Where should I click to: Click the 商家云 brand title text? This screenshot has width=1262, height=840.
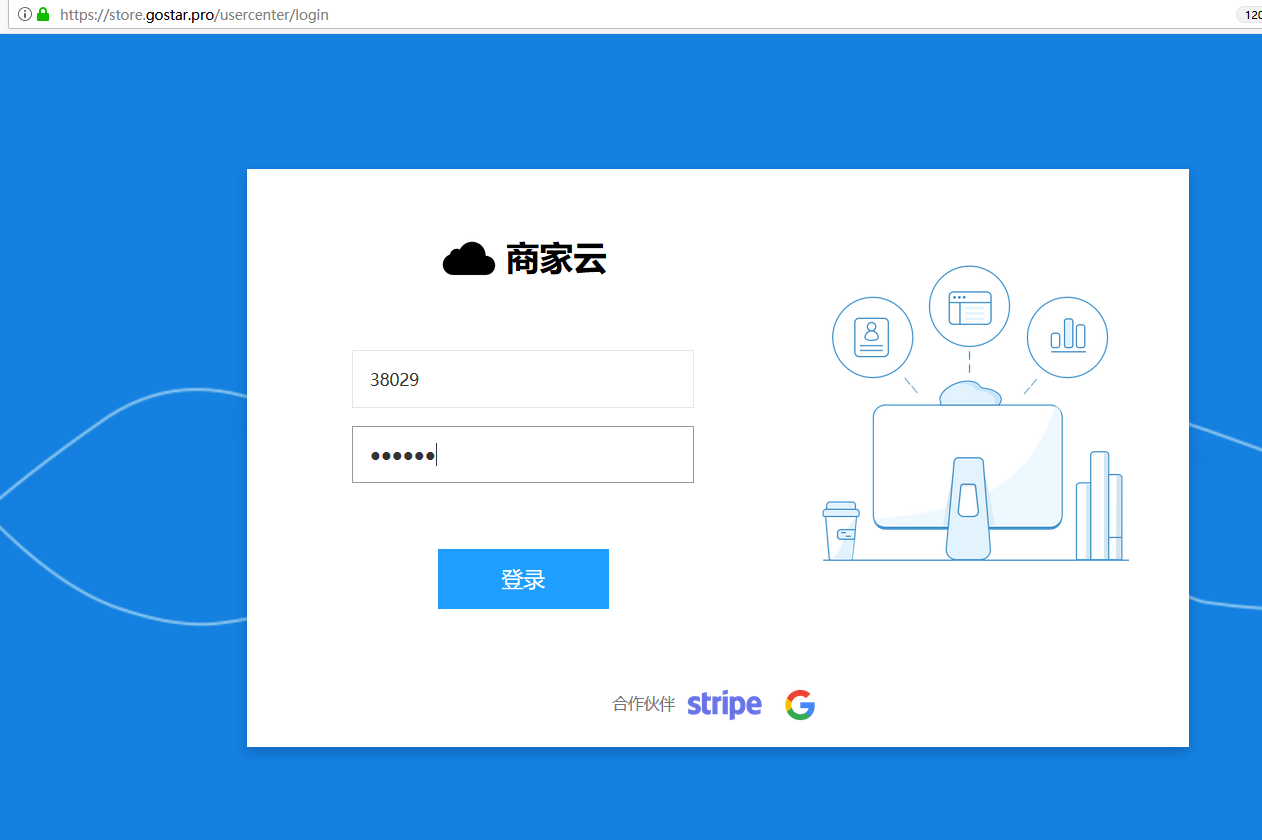tap(556, 259)
